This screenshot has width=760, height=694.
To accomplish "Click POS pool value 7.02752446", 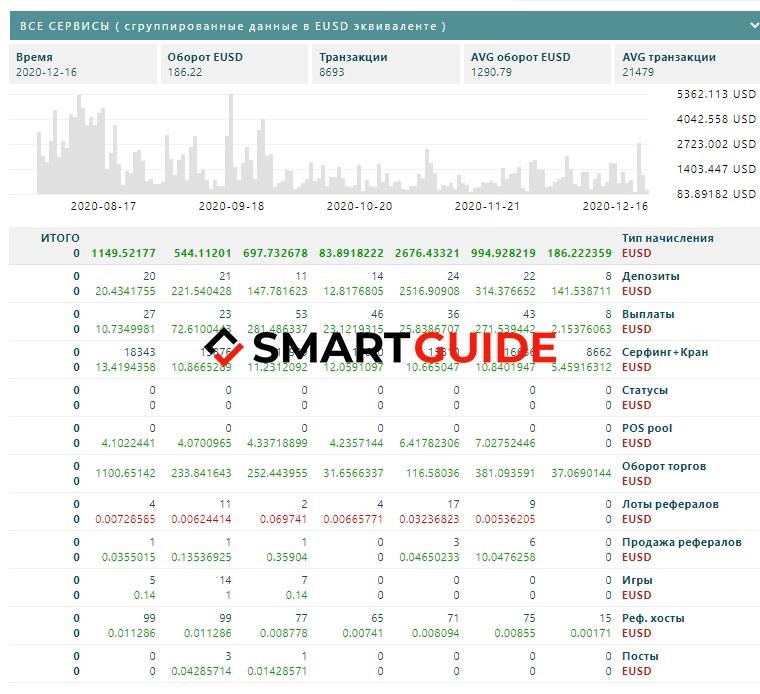I will click(505, 443).
